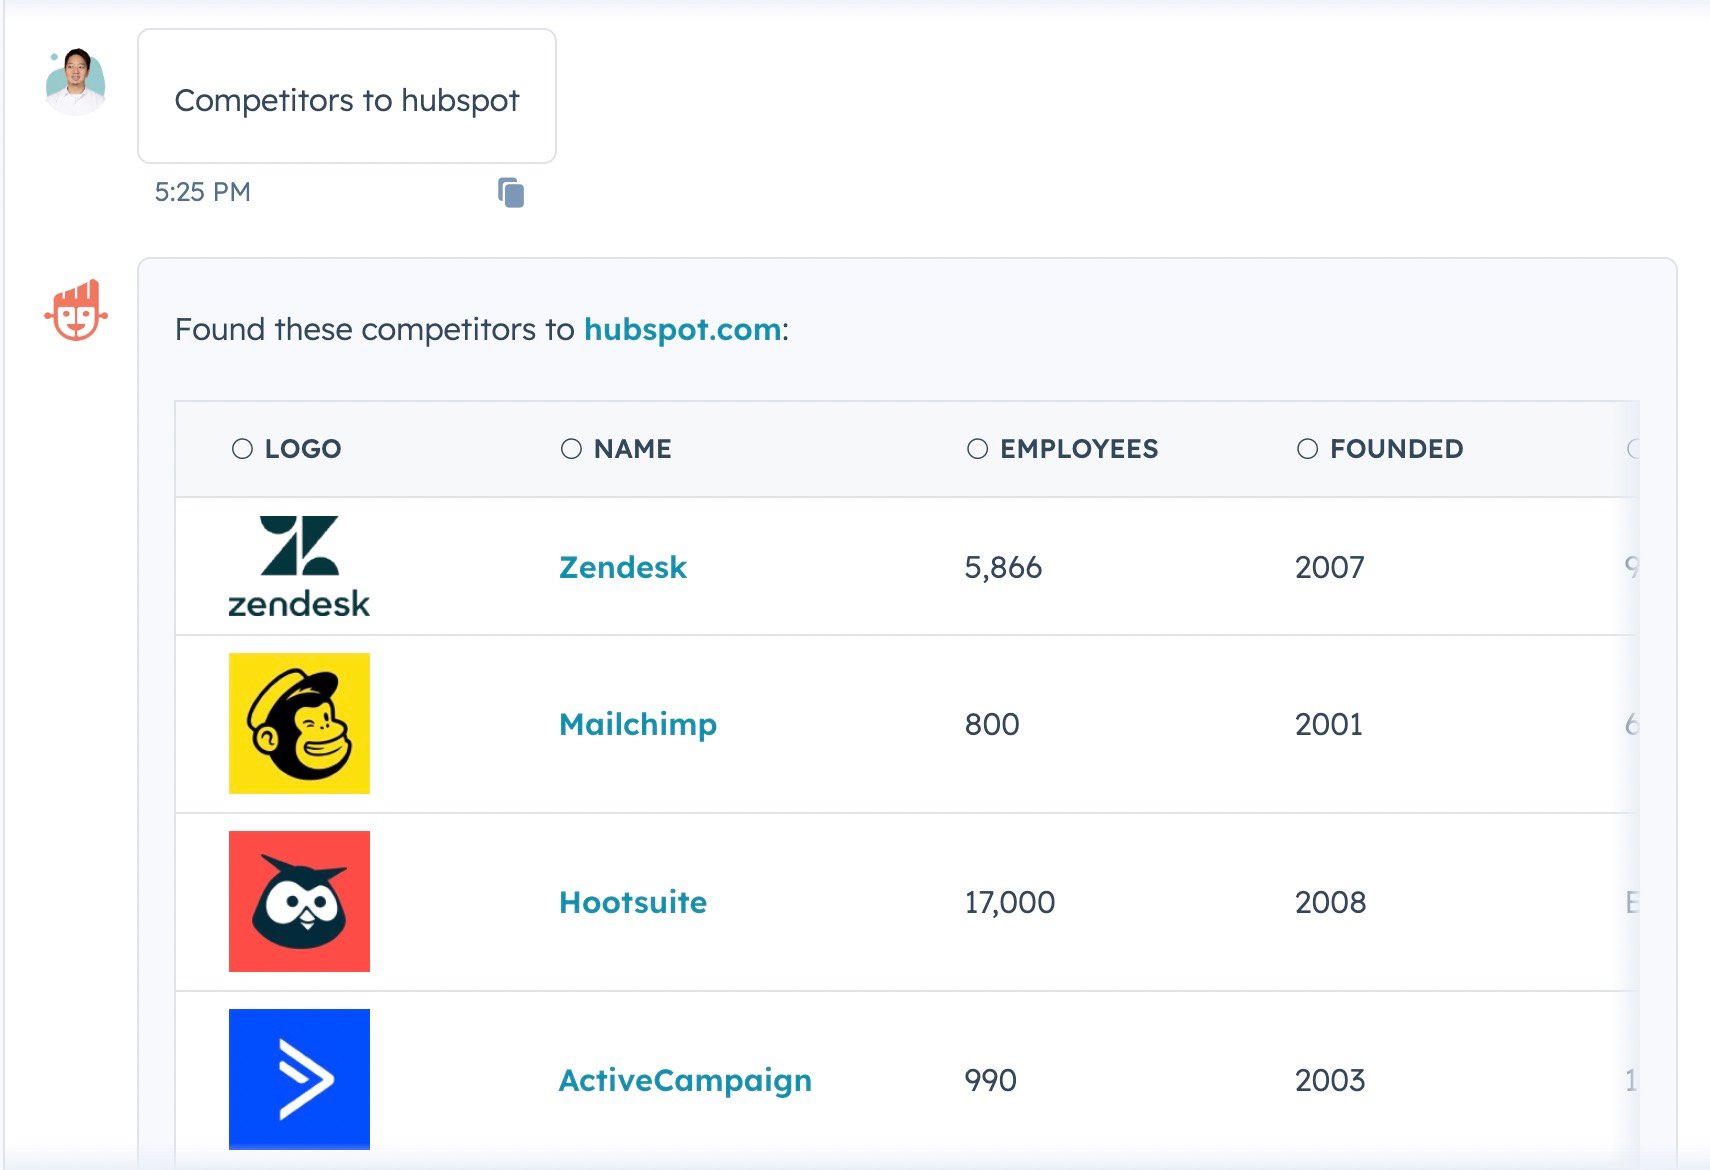Screen dimensions: 1710x1170
Task: Open the Mailchimp company link
Action: click(x=637, y=724)
